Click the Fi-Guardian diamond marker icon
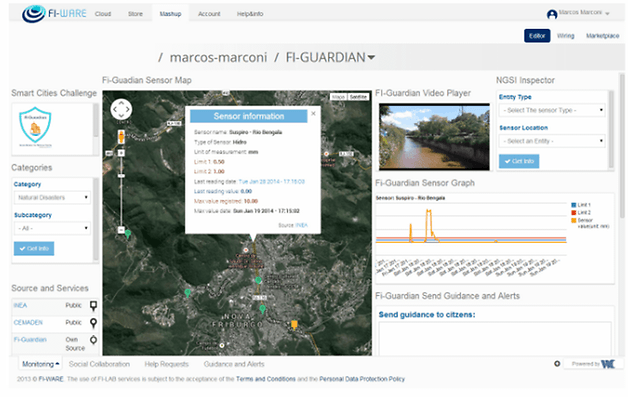The image size is (628, 397). click(93, 340)
